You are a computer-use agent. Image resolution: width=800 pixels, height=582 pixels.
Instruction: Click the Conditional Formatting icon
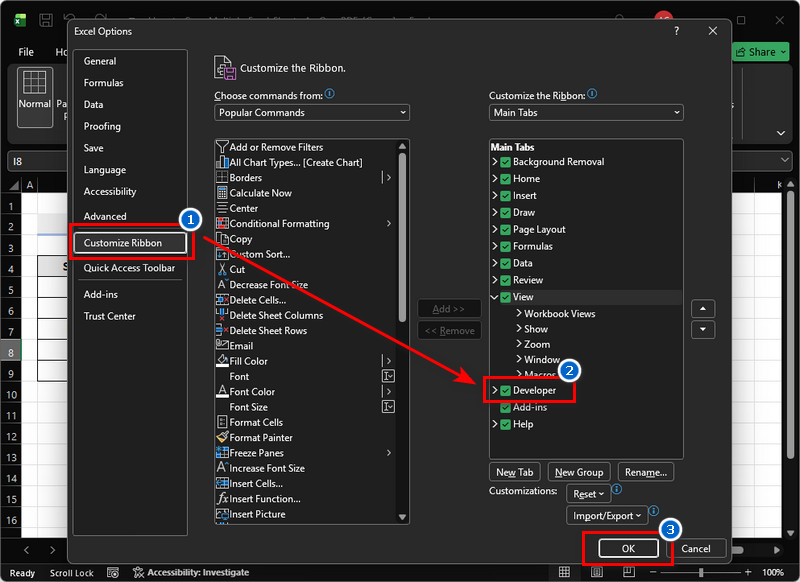click(x=222, y=223)
